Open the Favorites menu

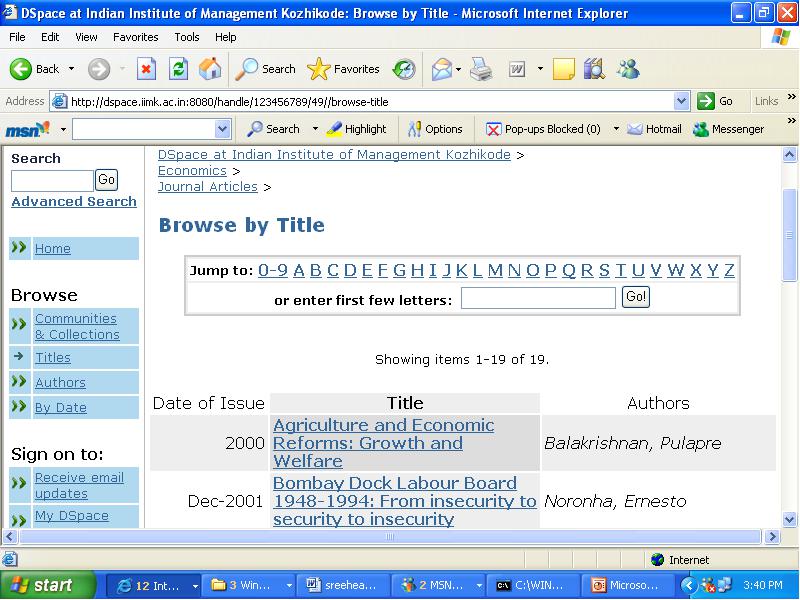click(x=136, y=37)
